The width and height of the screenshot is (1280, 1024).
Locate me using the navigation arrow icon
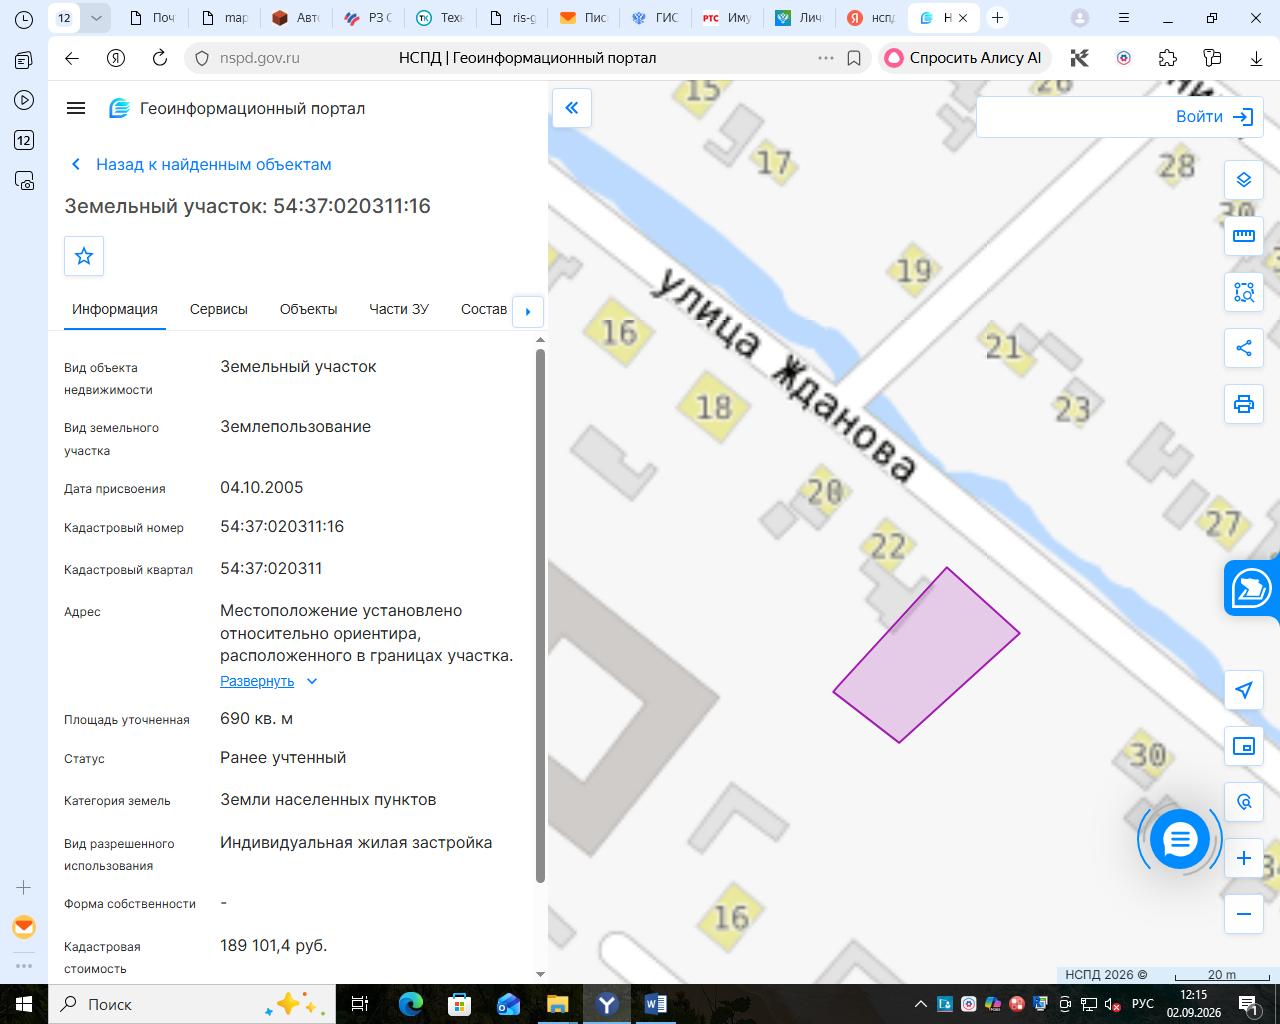click(x=1244, y=690)
